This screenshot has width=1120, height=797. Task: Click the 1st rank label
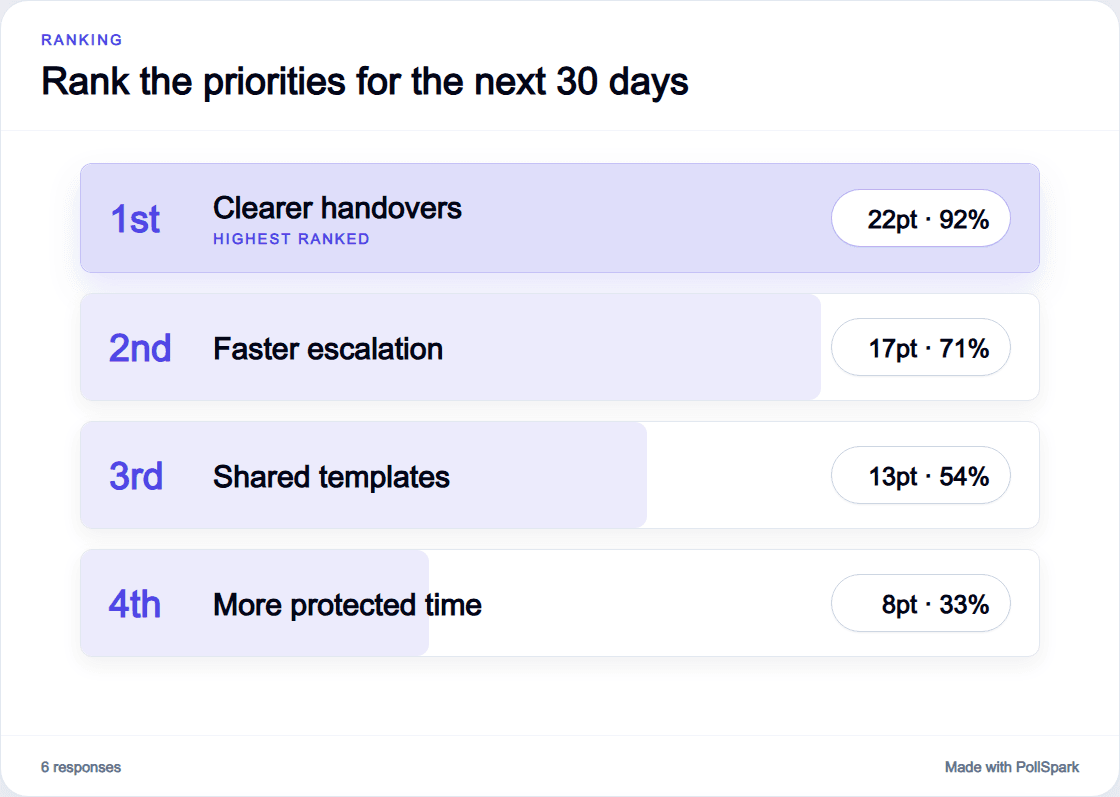(x=134, y=219)
